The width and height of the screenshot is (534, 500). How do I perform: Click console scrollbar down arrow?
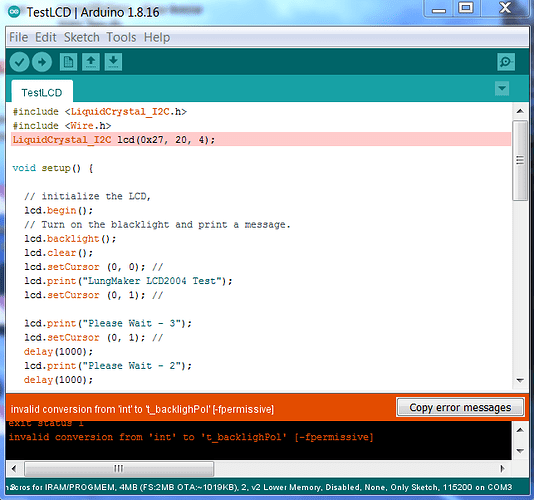[520, 451]
